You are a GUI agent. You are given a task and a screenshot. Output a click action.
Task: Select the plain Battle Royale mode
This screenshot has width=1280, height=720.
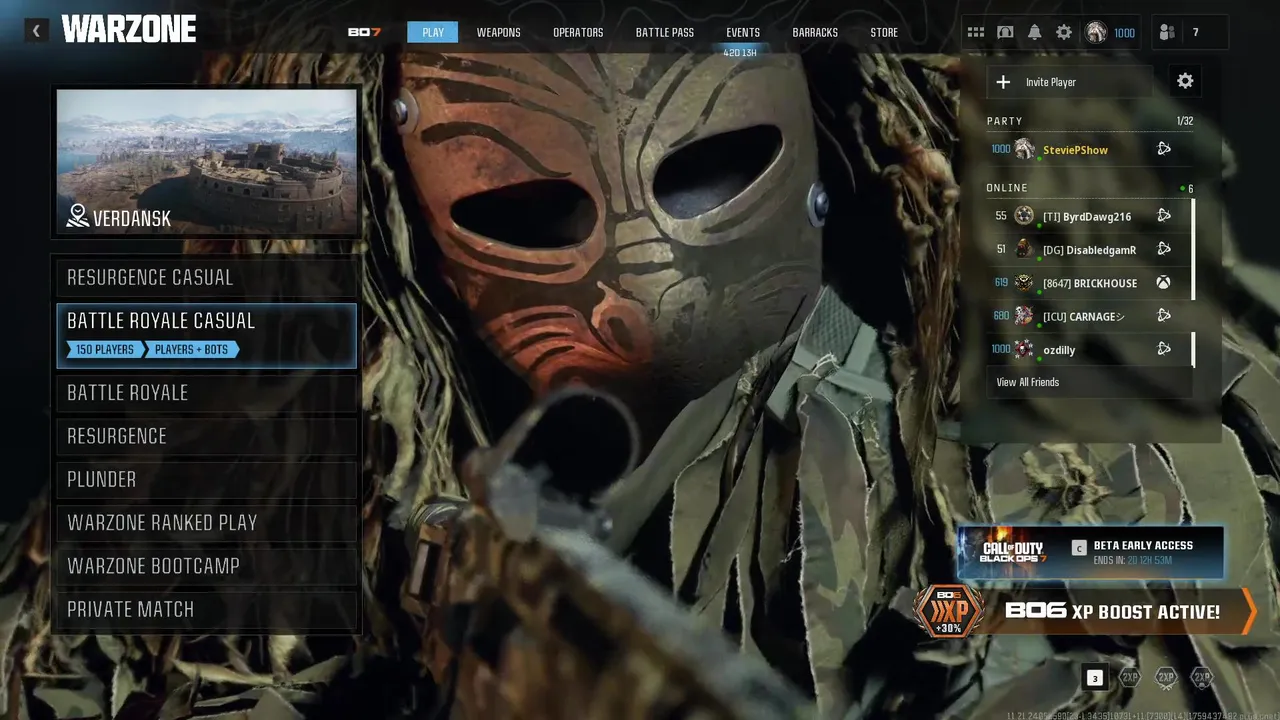pyautogui.click(x=207, y=393)
